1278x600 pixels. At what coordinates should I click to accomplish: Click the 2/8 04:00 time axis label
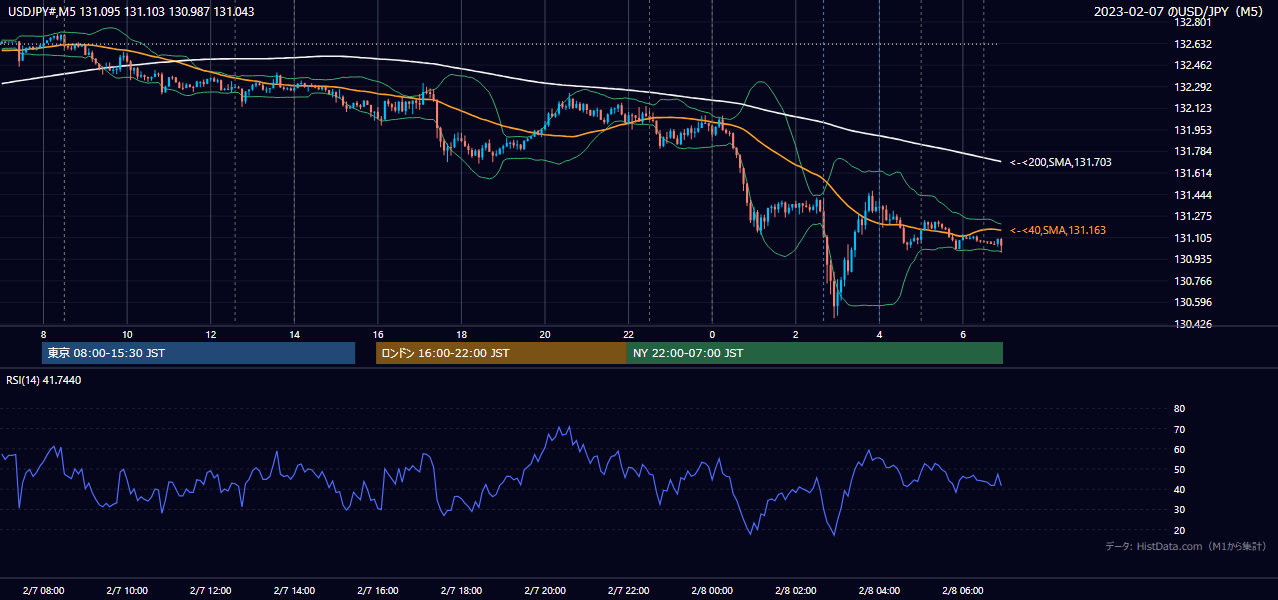[878, 591]
